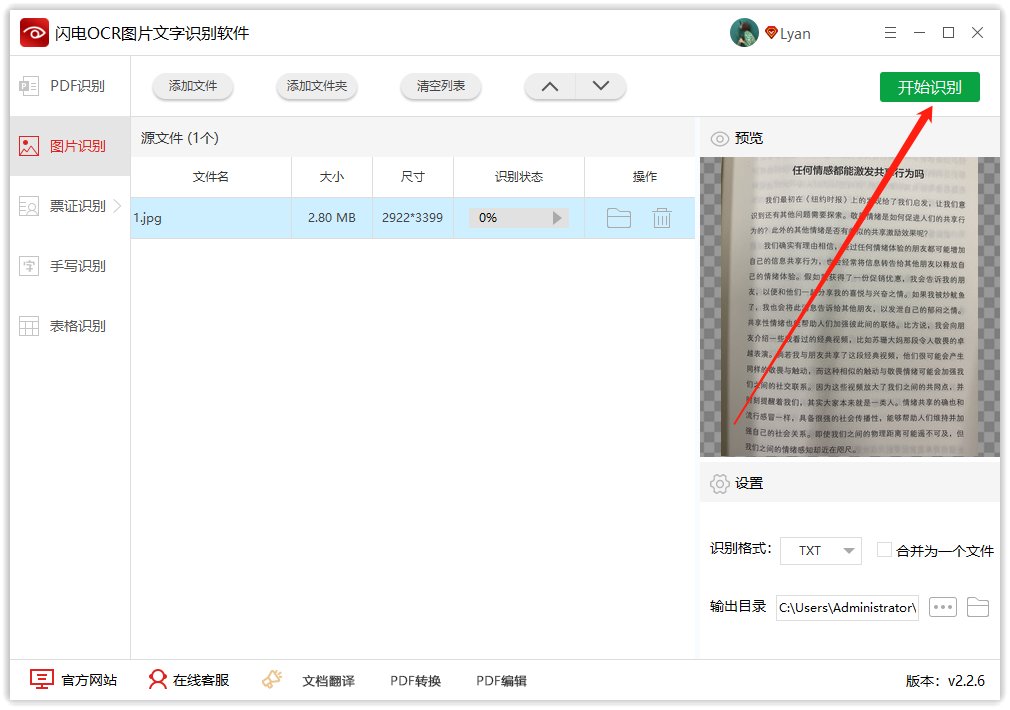Viewport: 1010px width, 710px height.
Task: Open the hamburger menu at top right
Action: (x=890, y=32)
